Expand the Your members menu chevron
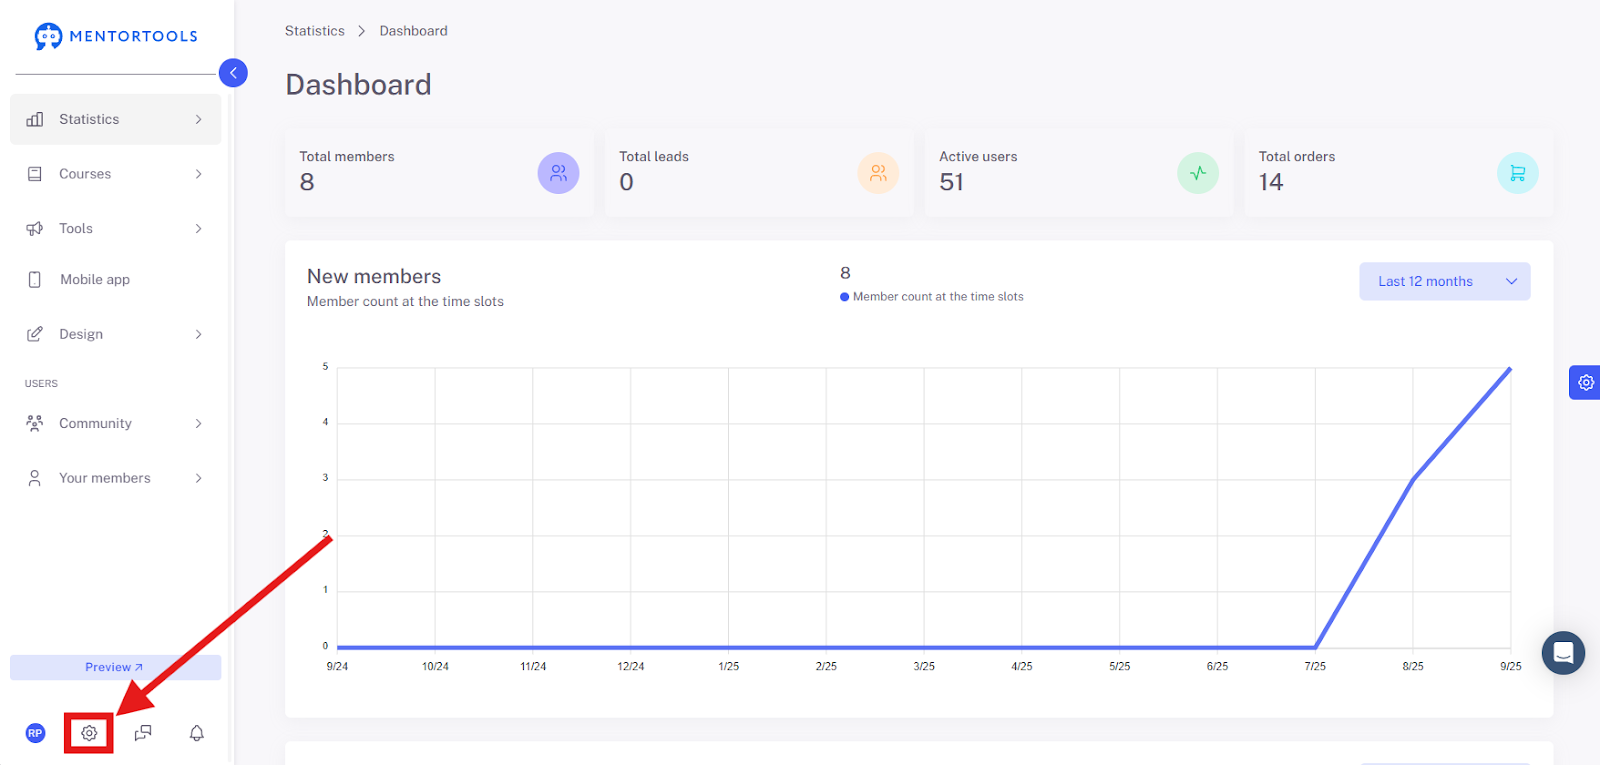The image size is (1600, 765). pyautogui.click(x=198, y=478)
